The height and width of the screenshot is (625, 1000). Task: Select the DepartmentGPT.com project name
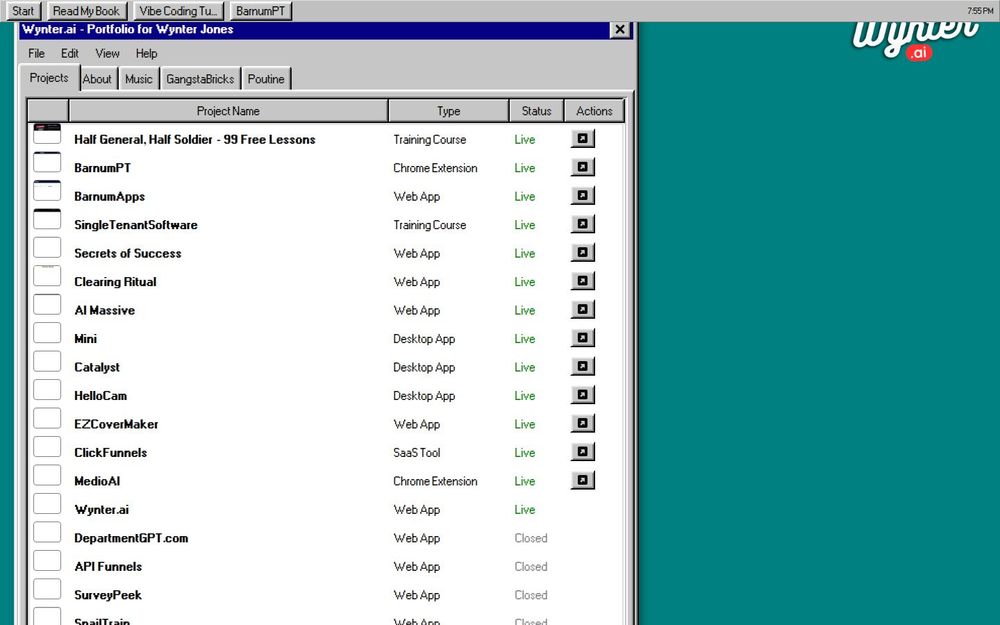click(131, 538)
